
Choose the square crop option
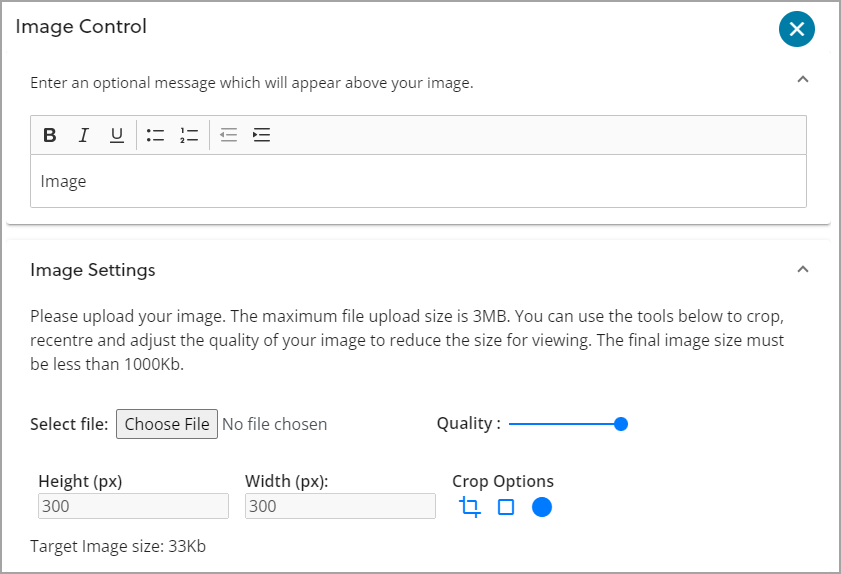(506, 507)
